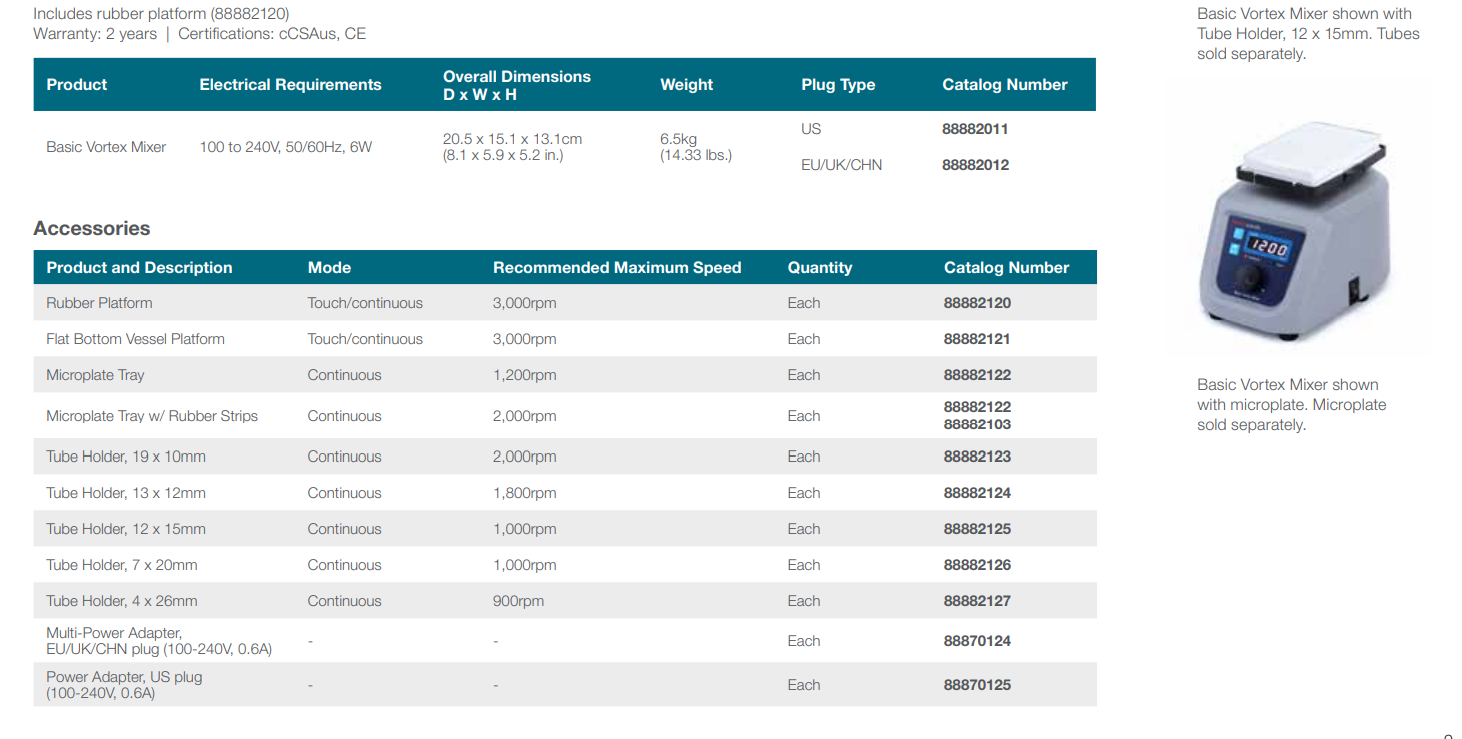Select "Power Adapter, US plug" description
Viewport: 1462px width, 739px height.
coord(124,685)
